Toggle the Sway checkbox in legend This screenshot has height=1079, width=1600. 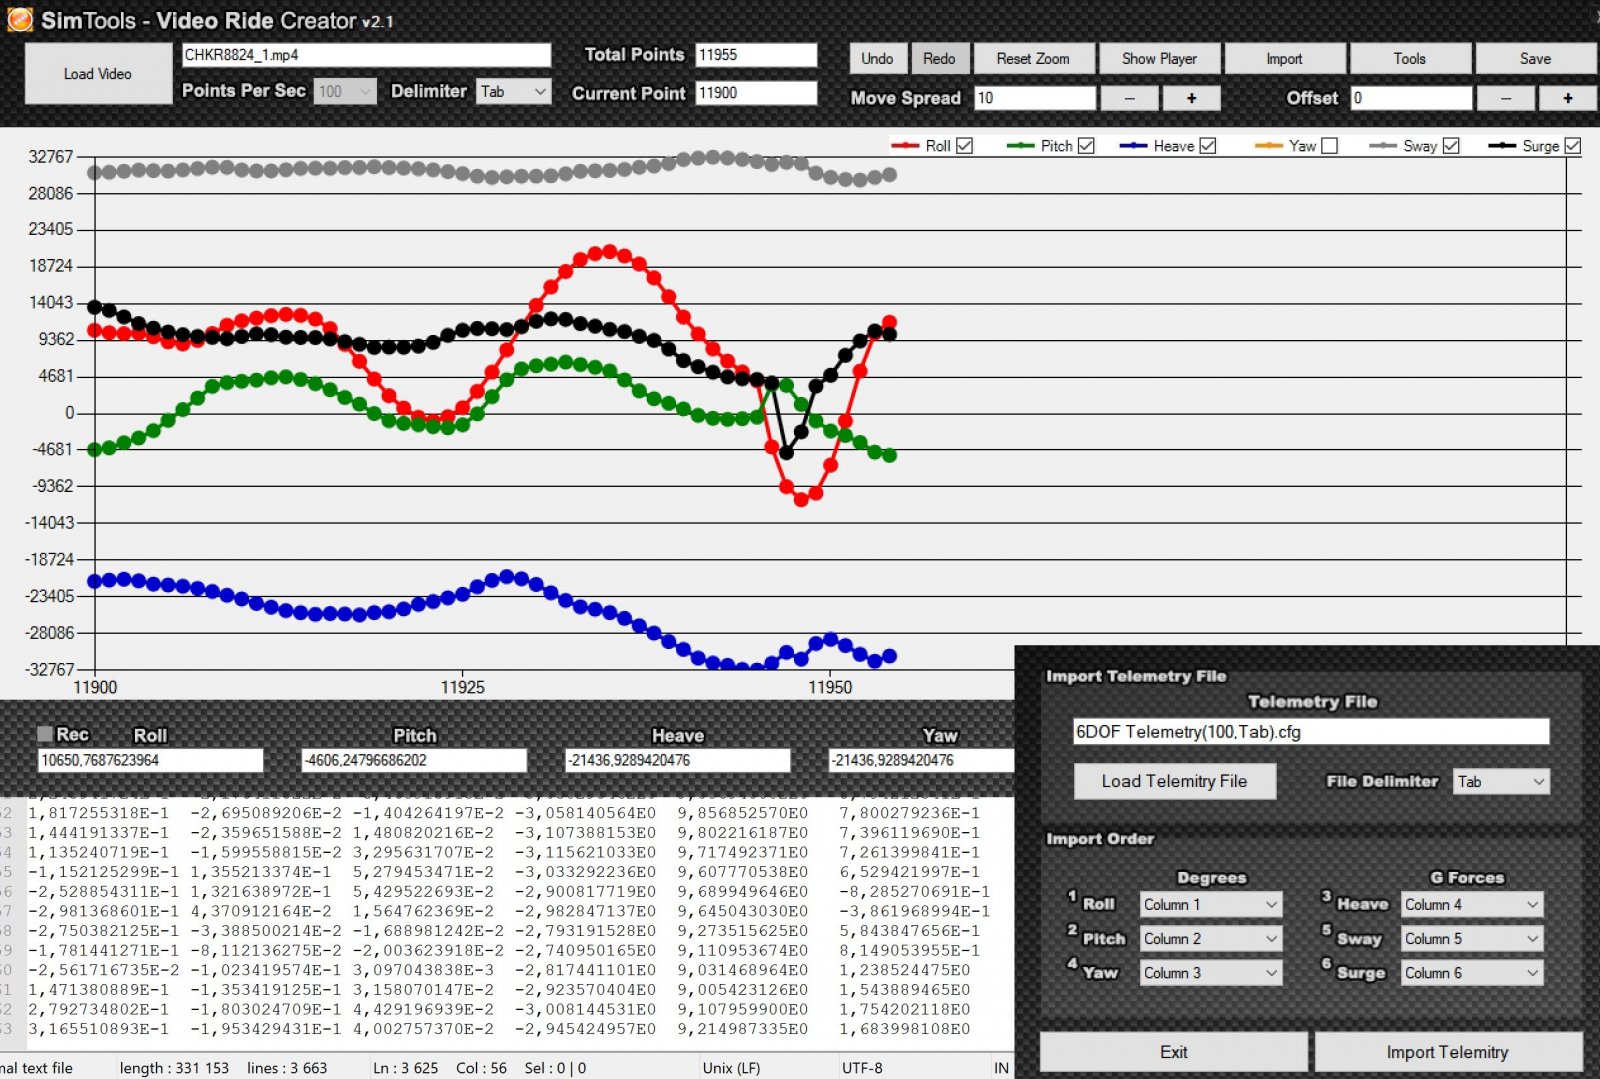click(1451, 146)
